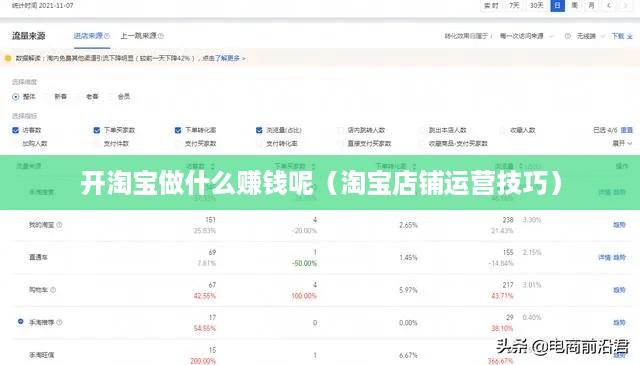This screenshot has width=640, height=365.
Task: Click the 直通车 source row label
Action: click(38, 258)
